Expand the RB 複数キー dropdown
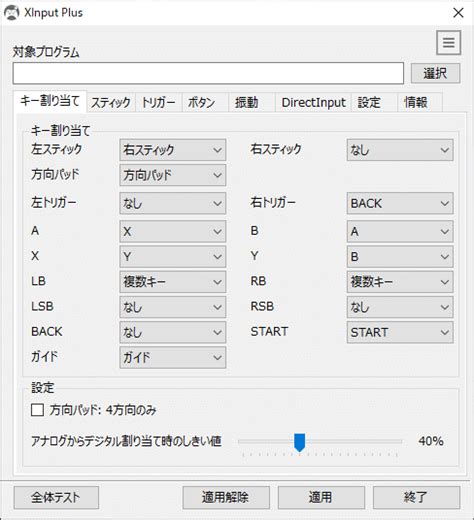Viewport: 474px width, 520px height. click(x=400, y=282)
